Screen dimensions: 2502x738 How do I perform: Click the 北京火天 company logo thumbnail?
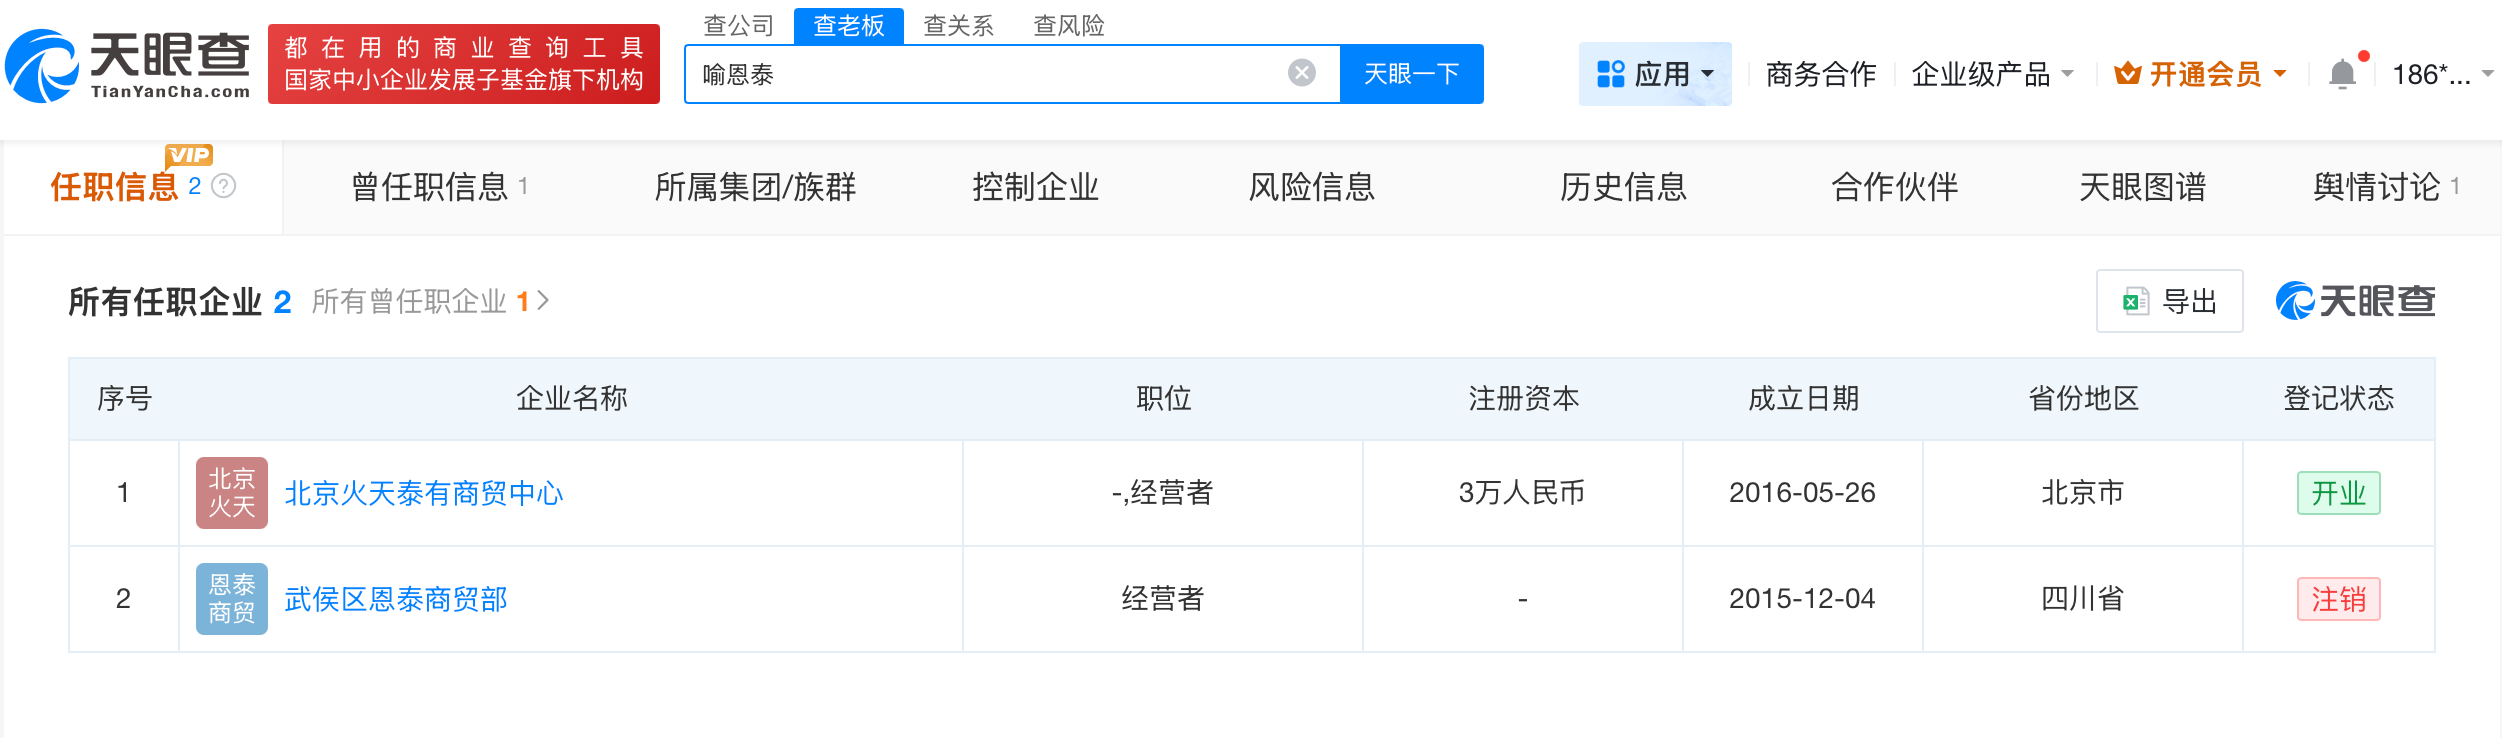pos(231,493)
